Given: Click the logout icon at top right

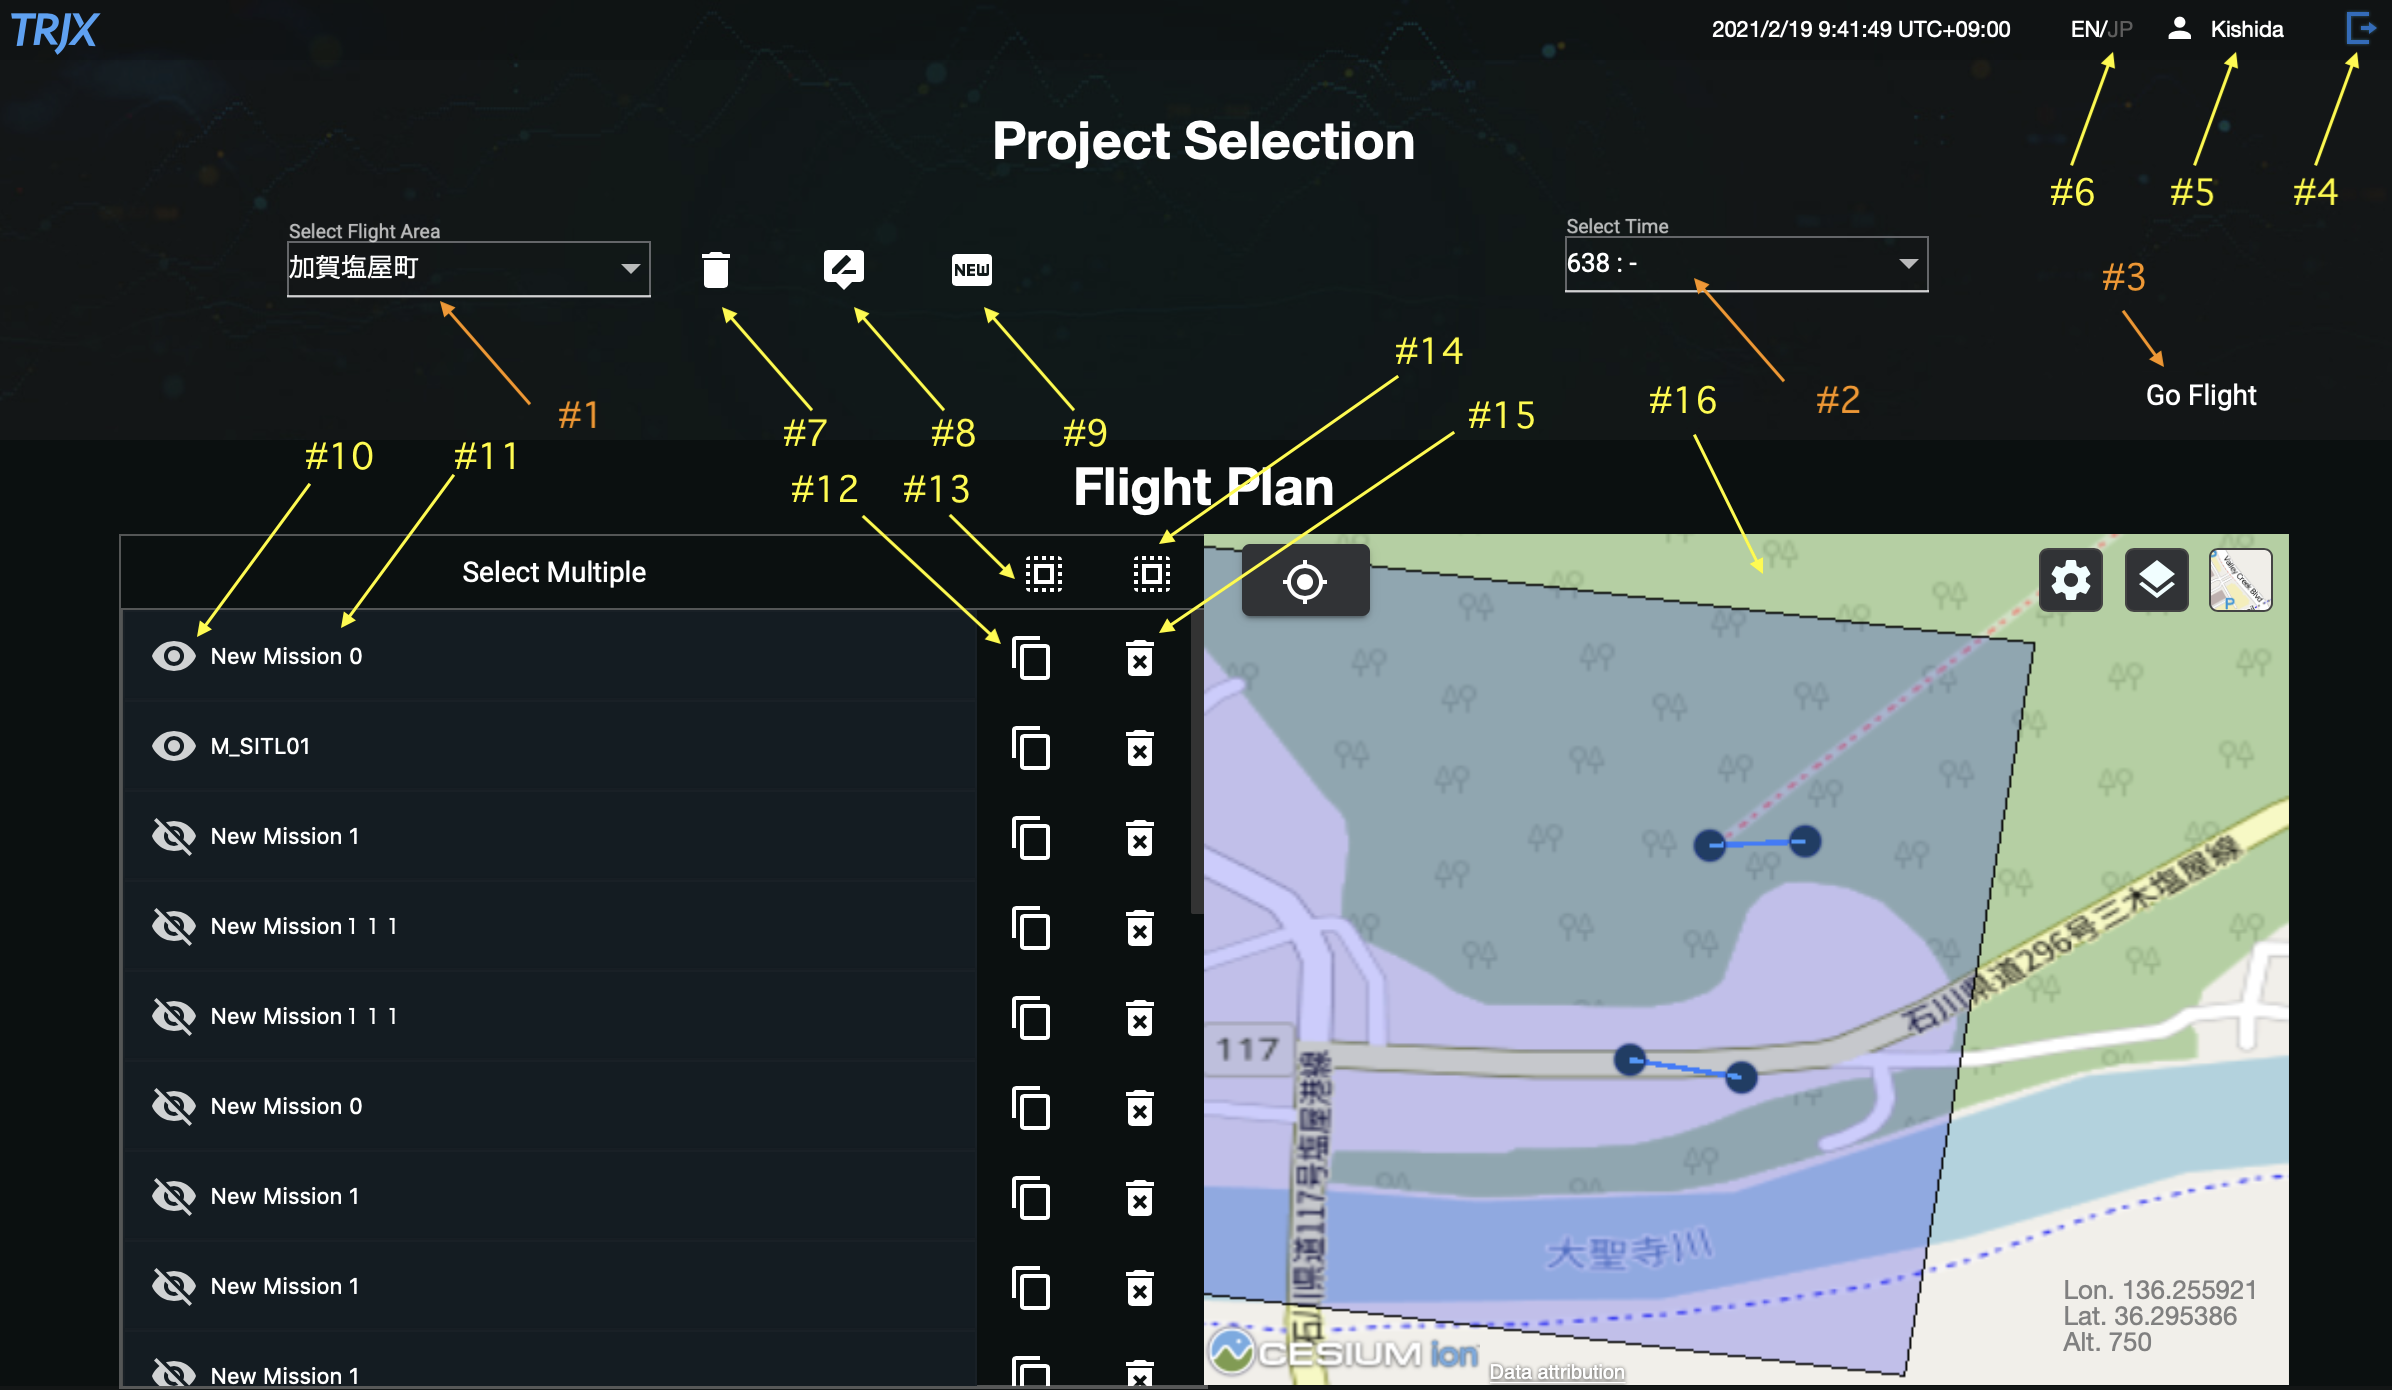Looking at the screenshot, I should pos(2361,28).
